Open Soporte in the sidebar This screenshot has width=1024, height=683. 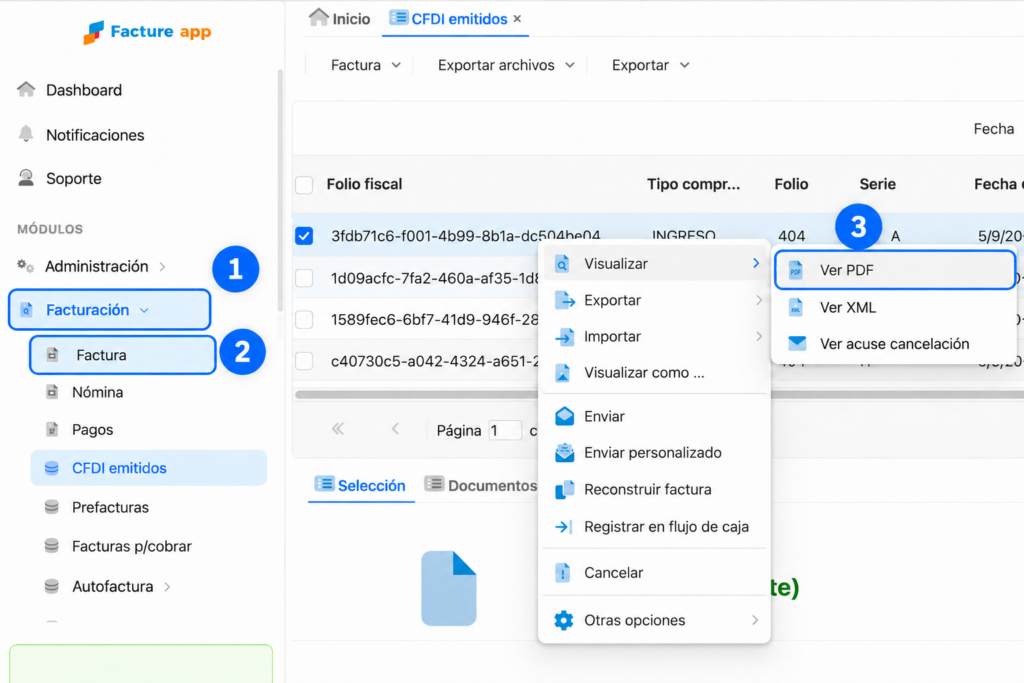coord(73,179)
